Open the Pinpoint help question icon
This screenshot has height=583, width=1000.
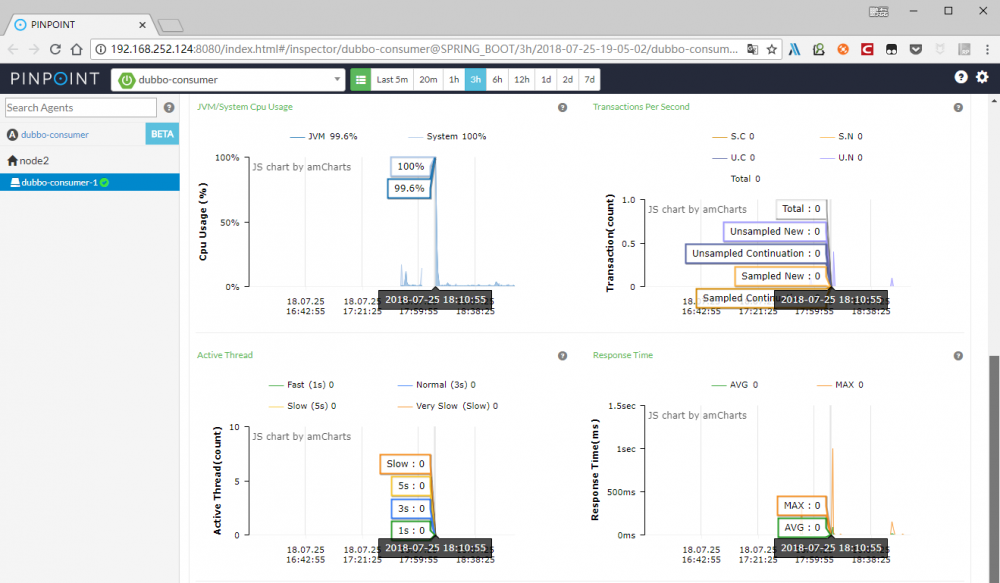click(x=960, y=77)
